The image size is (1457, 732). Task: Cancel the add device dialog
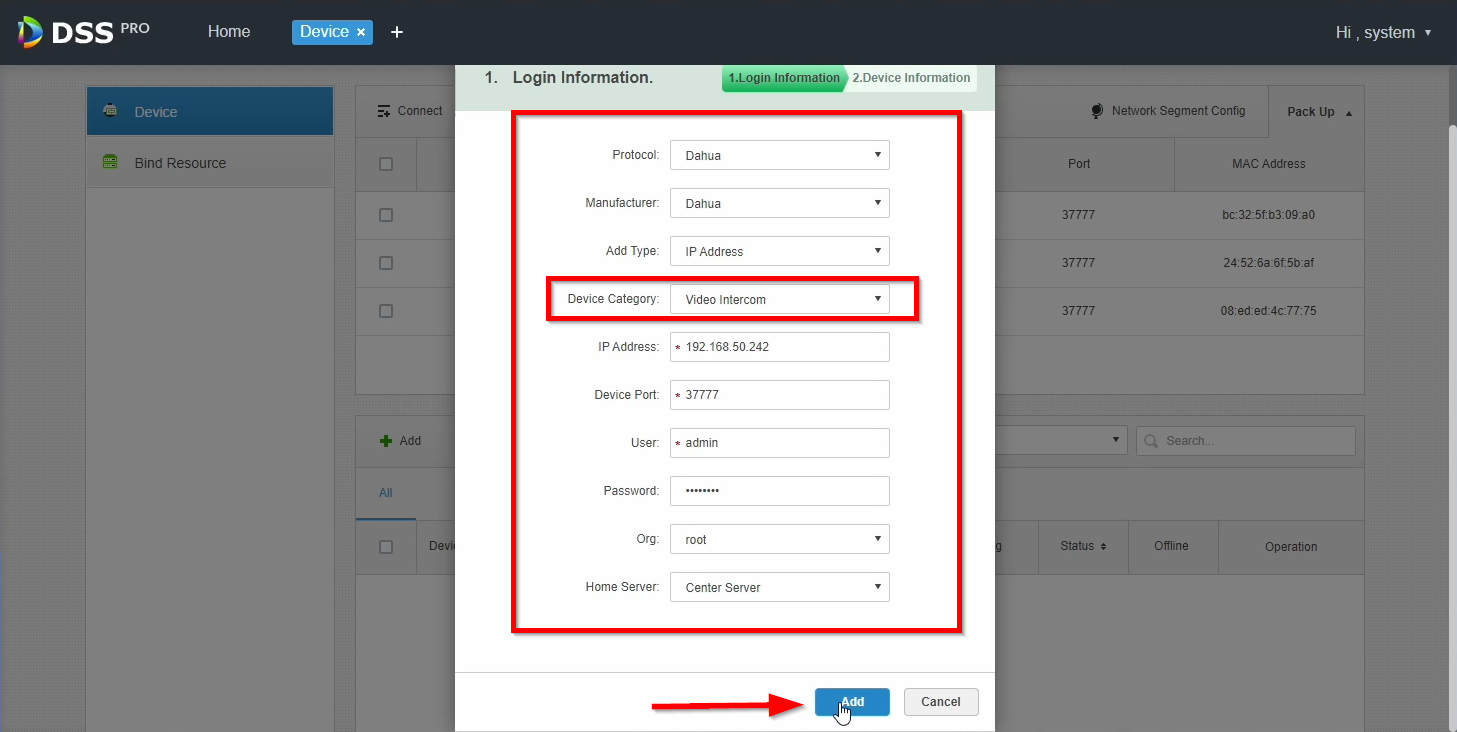pos(941,702)
